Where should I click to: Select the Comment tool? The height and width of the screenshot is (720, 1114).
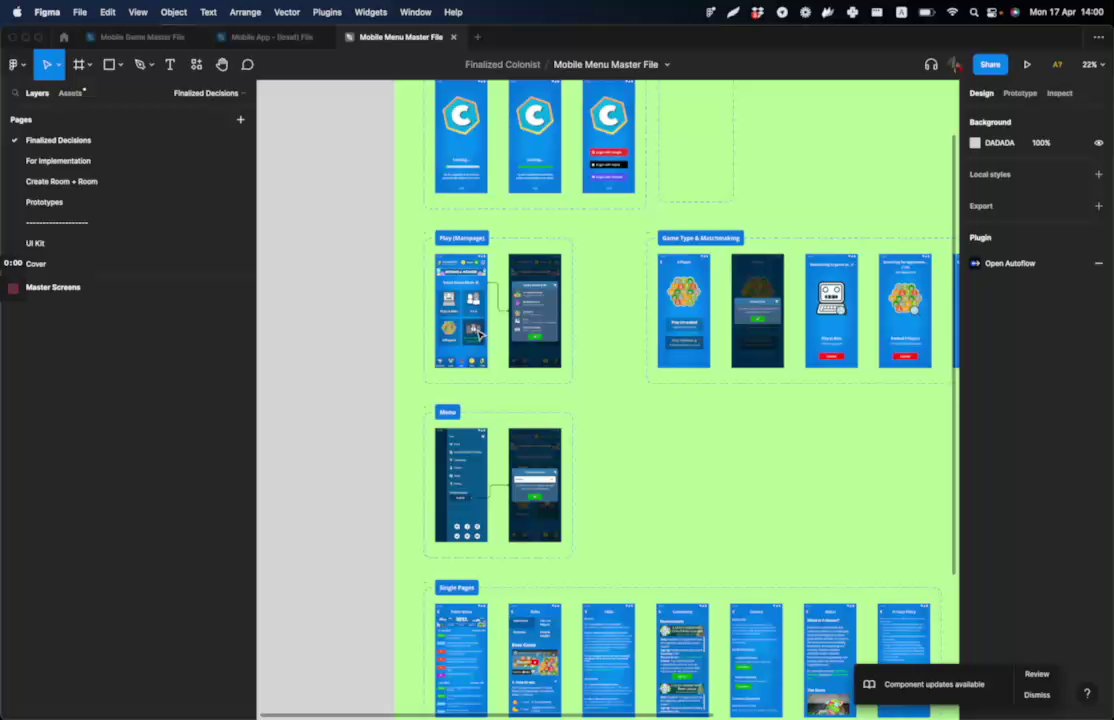[x=247, y=65]
